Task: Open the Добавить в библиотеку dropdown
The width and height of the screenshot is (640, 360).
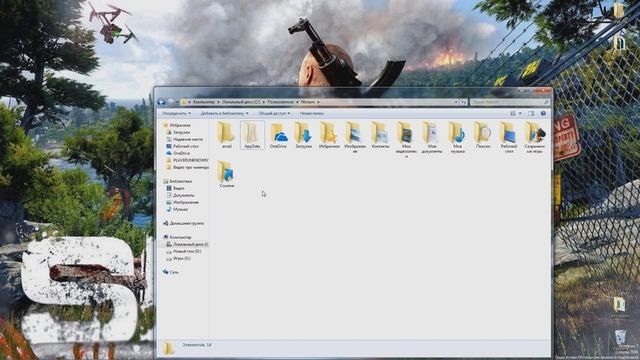Action: [x=224, y=113]
